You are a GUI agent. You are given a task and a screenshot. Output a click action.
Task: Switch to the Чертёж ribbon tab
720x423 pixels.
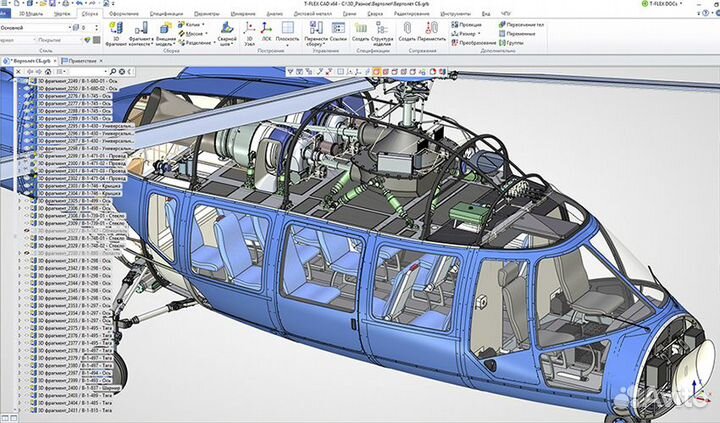(x=62, y=14)
